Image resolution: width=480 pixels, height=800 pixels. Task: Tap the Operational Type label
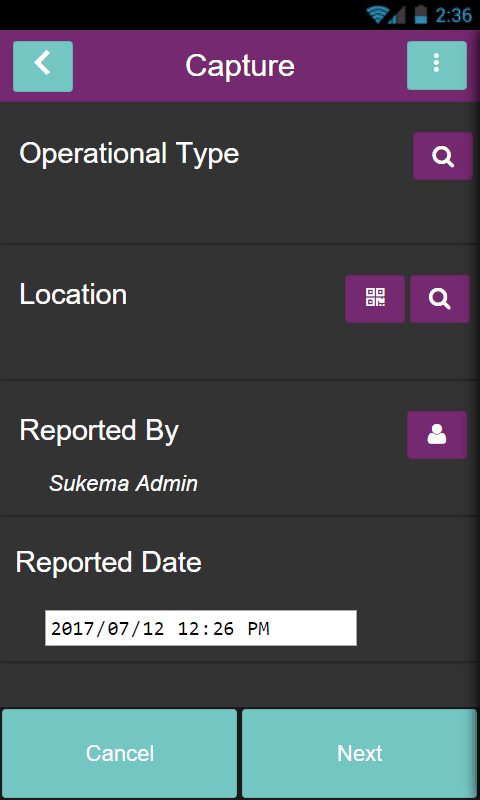click(x=129, y=154)
